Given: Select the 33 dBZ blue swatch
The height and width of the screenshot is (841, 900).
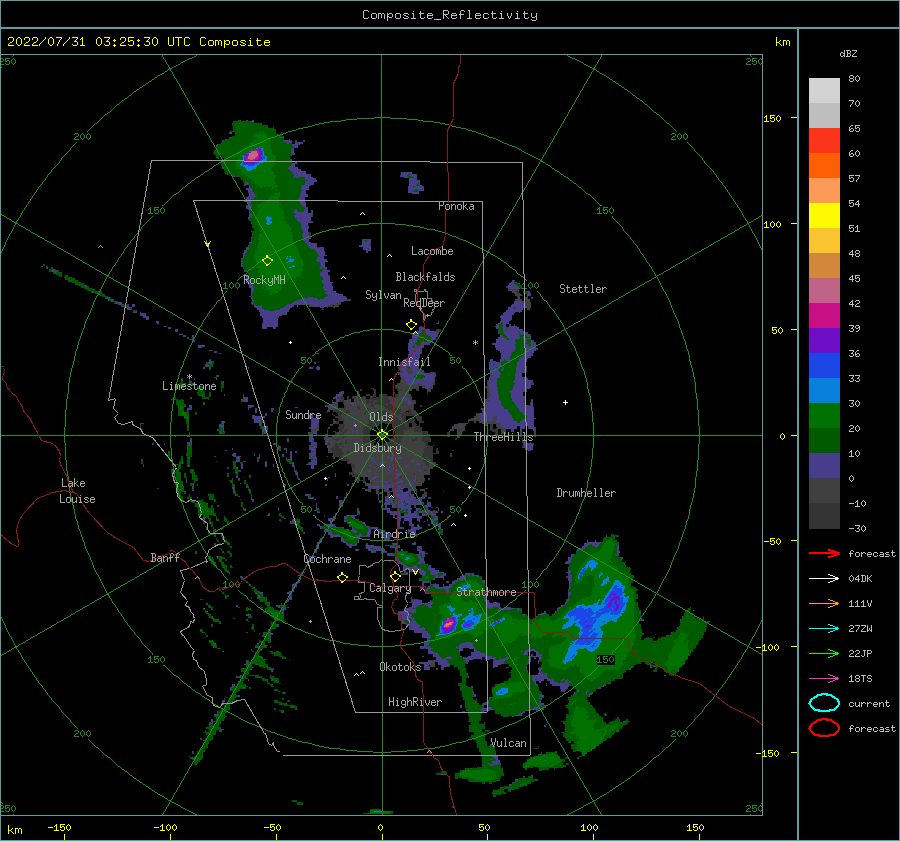Looking at the screenshot, I should (824, 365).
